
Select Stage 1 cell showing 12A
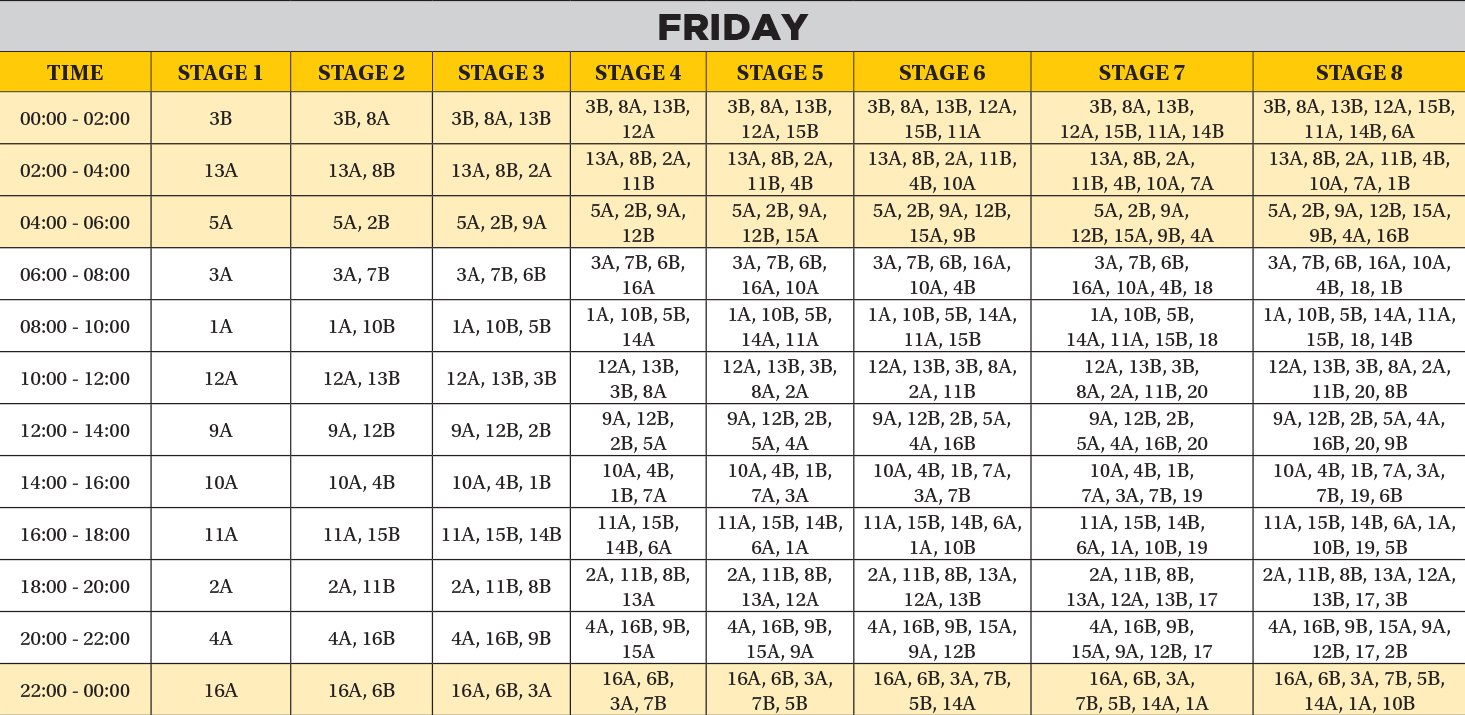220,379
